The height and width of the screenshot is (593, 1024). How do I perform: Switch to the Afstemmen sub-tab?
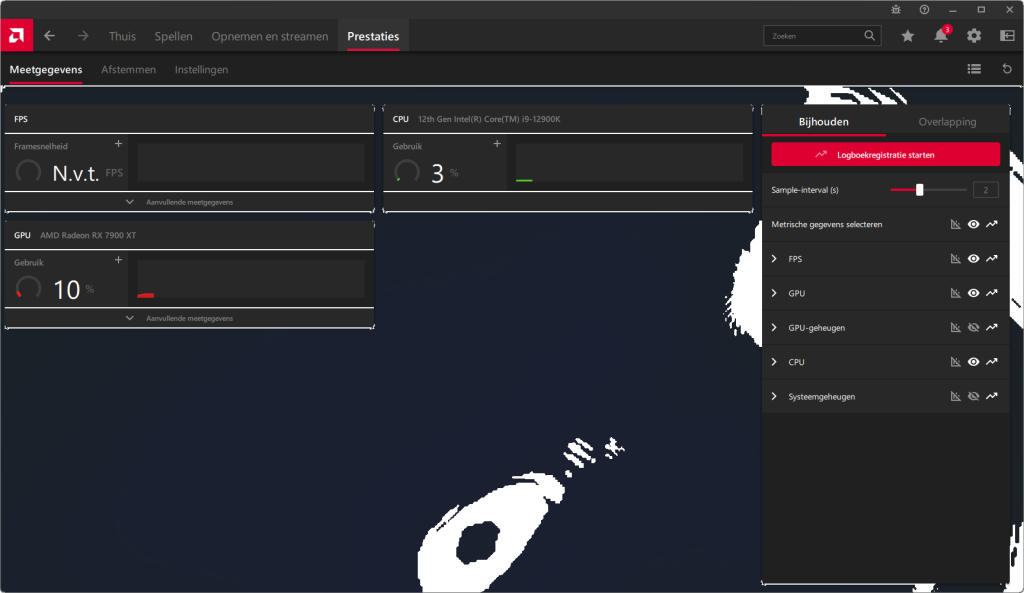129,69
